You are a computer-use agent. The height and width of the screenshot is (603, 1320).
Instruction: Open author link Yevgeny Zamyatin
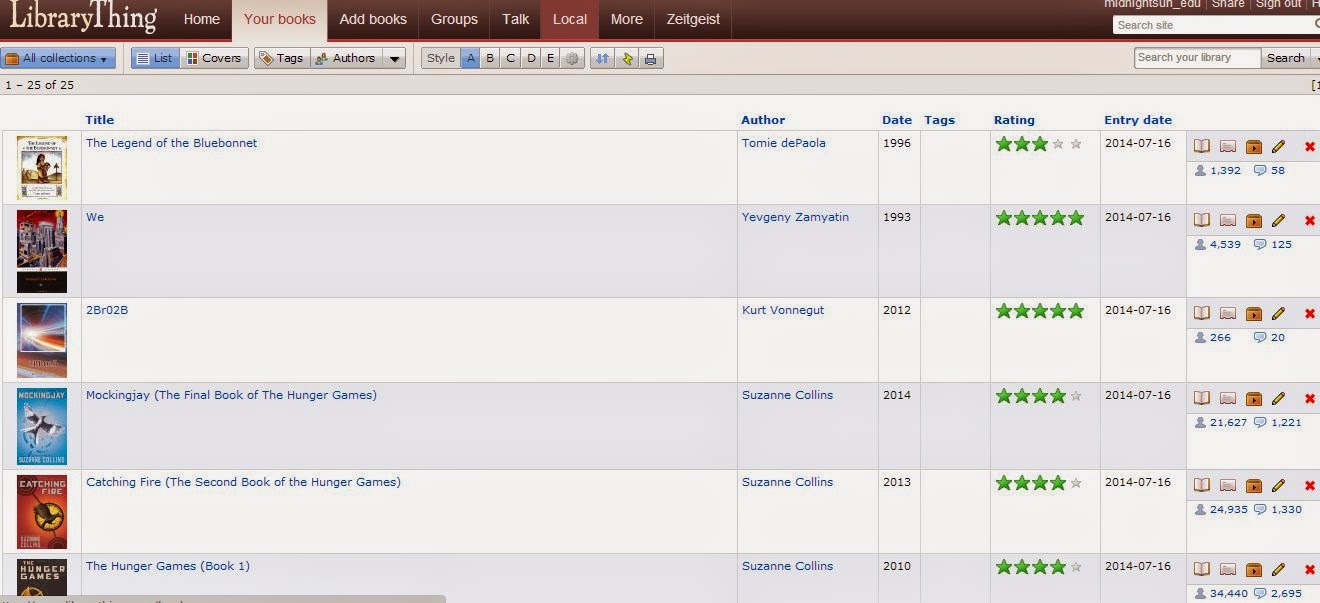795,217
